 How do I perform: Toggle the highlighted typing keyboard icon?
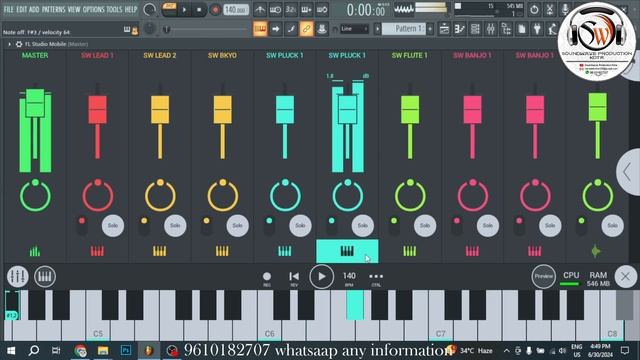(x=260, y=29)
